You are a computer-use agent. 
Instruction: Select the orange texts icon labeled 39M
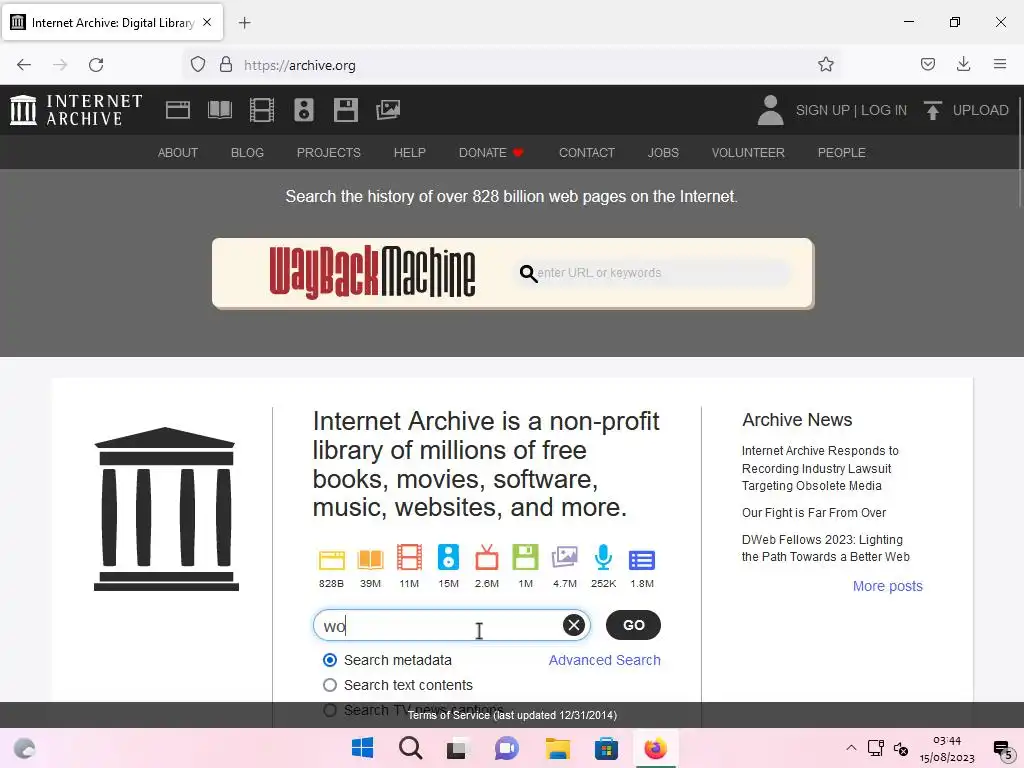coord(370,560)
